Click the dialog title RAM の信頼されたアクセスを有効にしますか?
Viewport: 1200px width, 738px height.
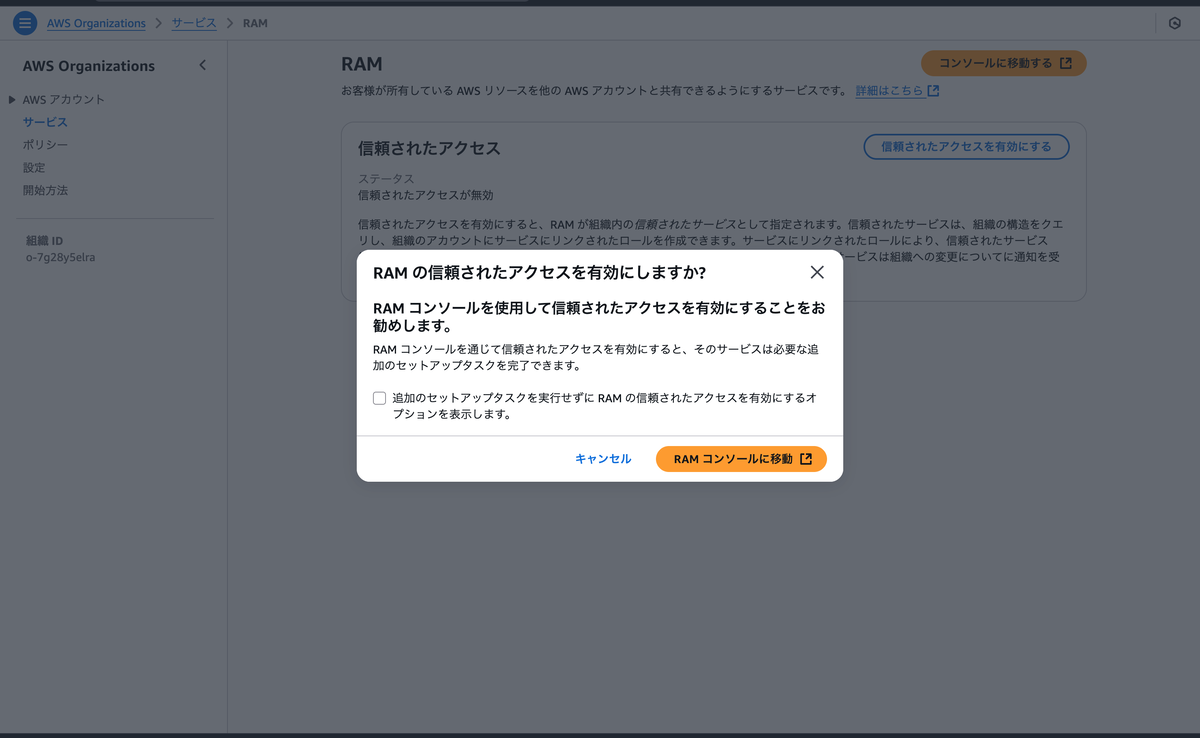pos(540,272)
